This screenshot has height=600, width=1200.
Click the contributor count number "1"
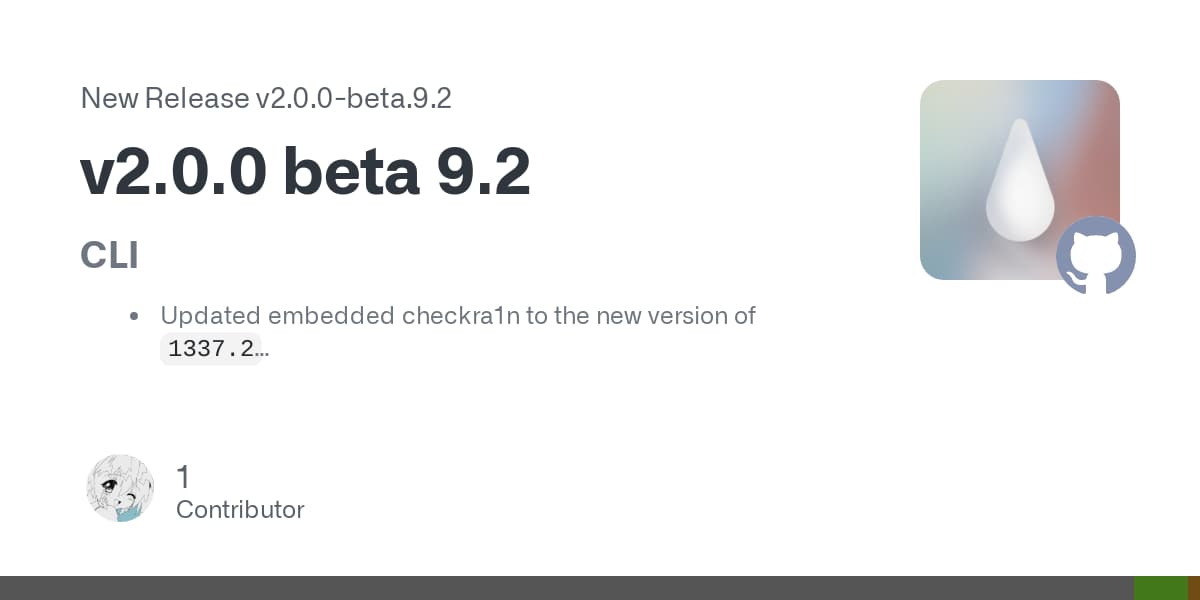tap(183, 477)
